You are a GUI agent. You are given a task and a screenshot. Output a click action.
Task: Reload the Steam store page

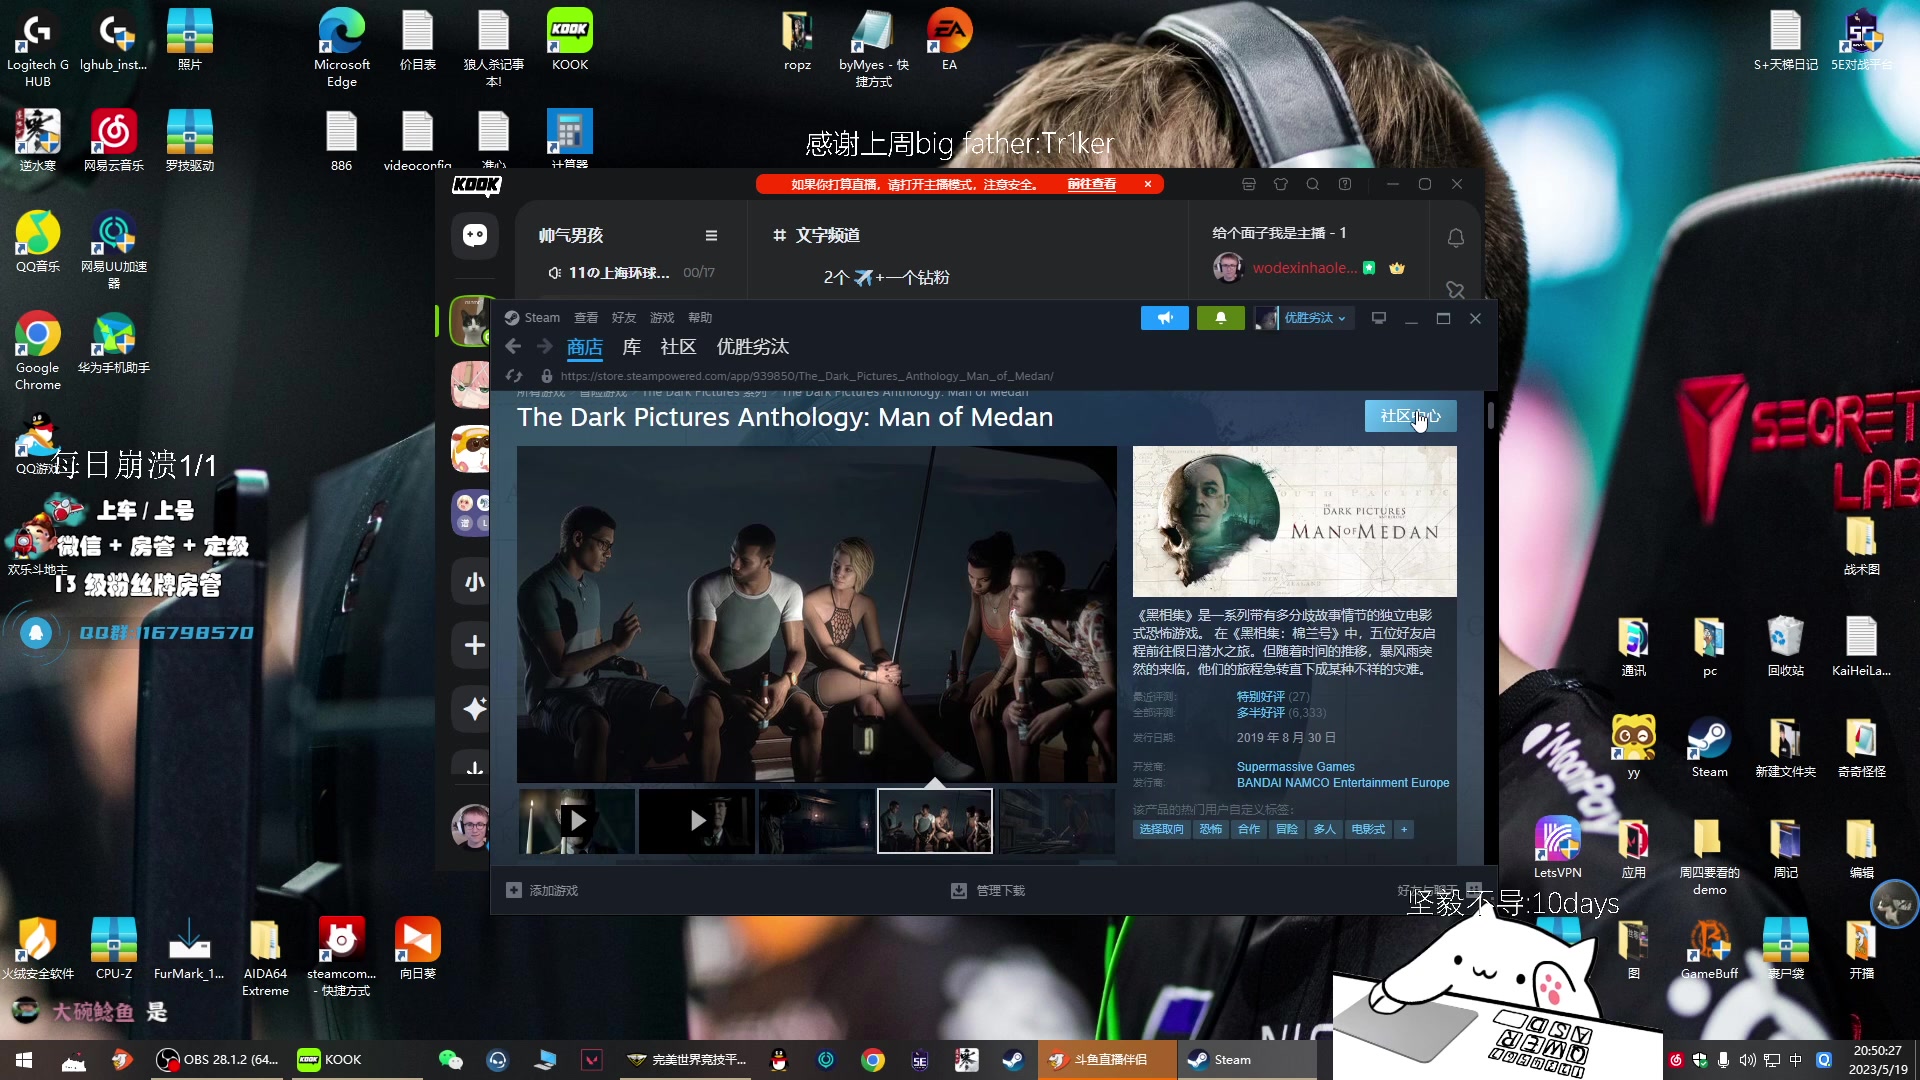(x=514, y=376)
